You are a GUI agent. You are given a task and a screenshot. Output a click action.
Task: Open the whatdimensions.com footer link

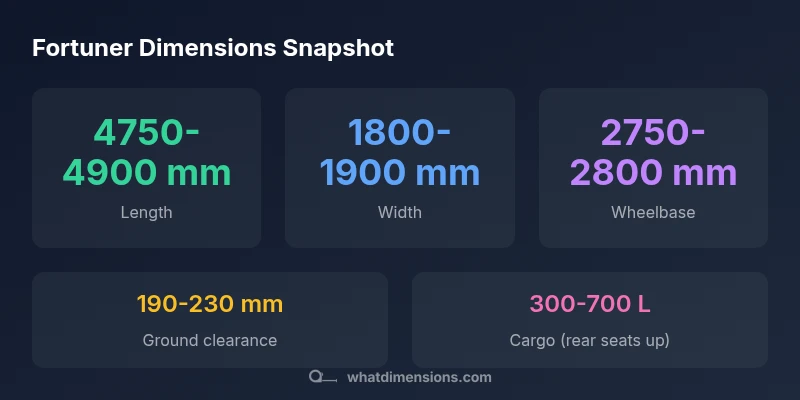(419, 378)
